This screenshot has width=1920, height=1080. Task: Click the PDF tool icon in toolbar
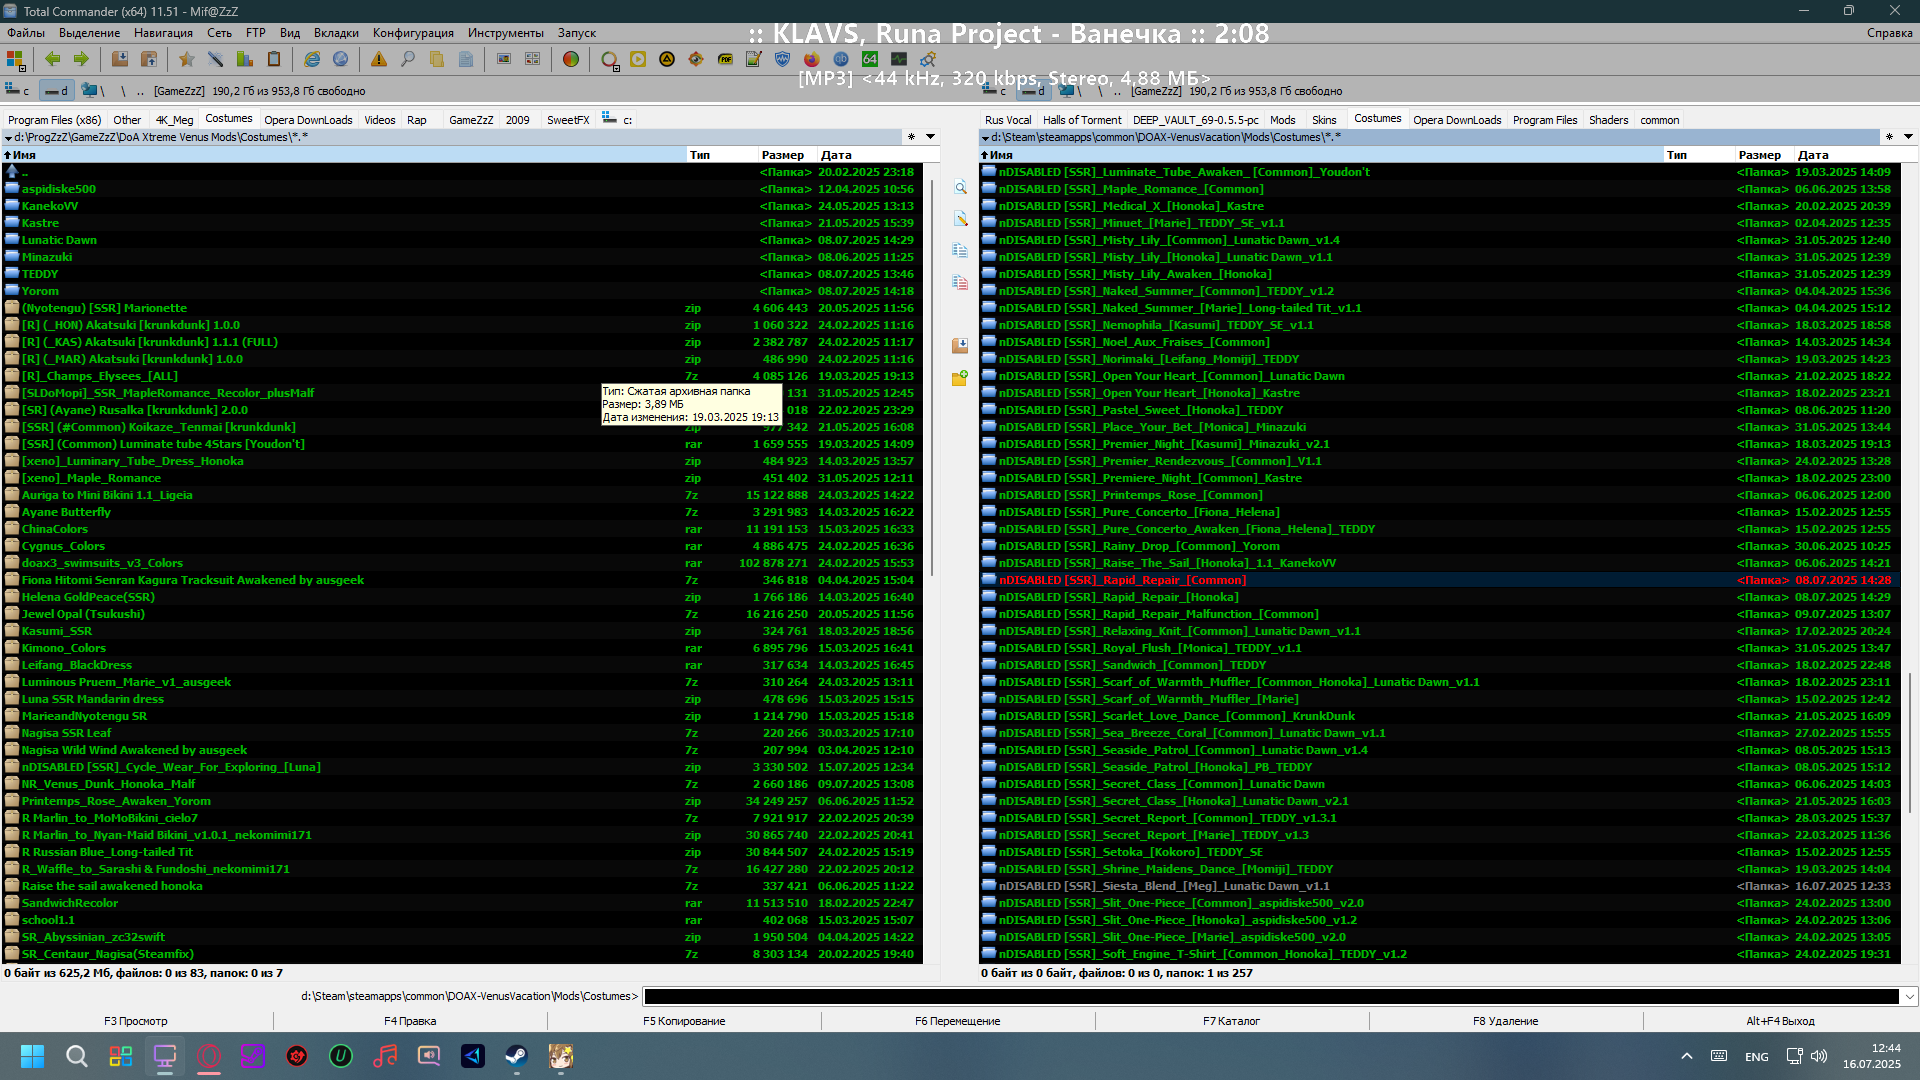pyautogui.click(x=725, y=59)
